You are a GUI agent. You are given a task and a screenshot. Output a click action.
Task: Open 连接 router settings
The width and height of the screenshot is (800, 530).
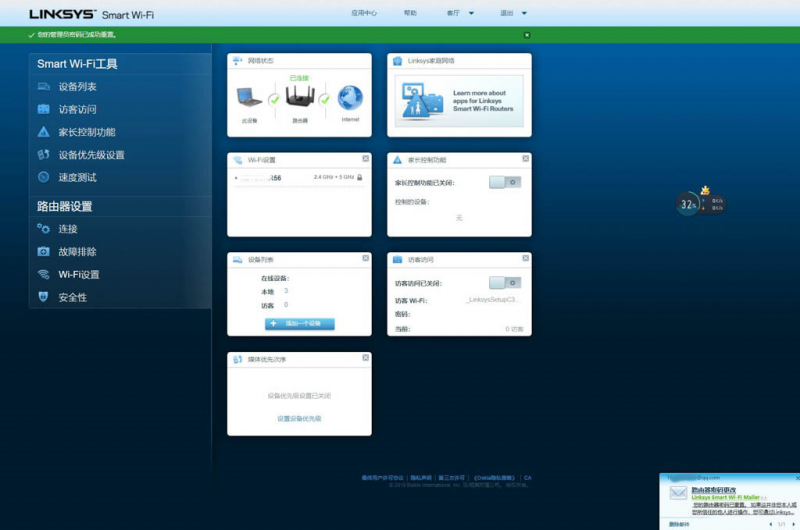[x=67, y=229]
